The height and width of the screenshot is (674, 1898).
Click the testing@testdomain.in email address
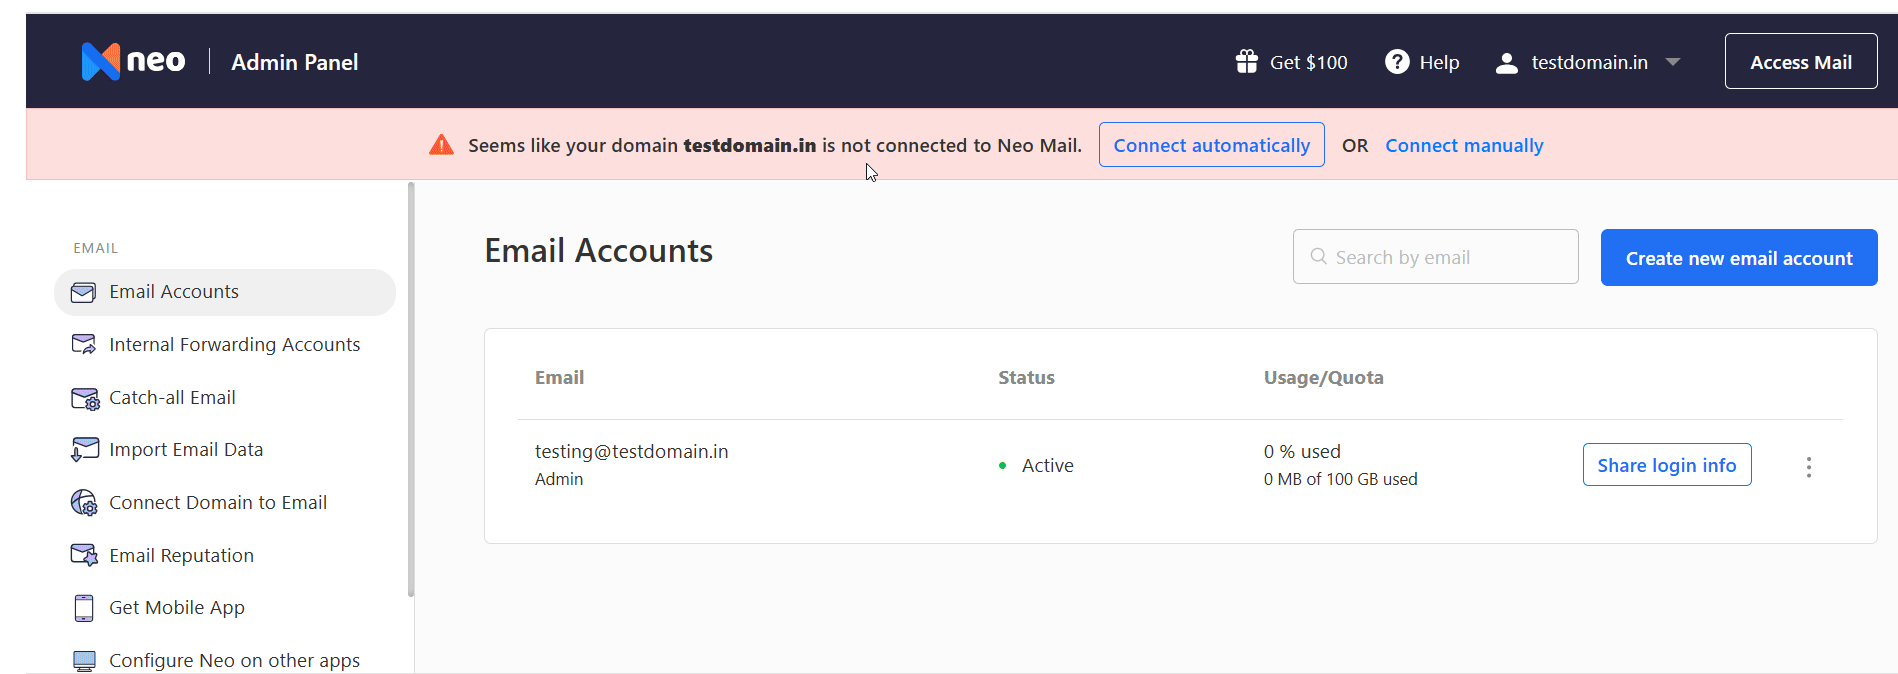632,452
